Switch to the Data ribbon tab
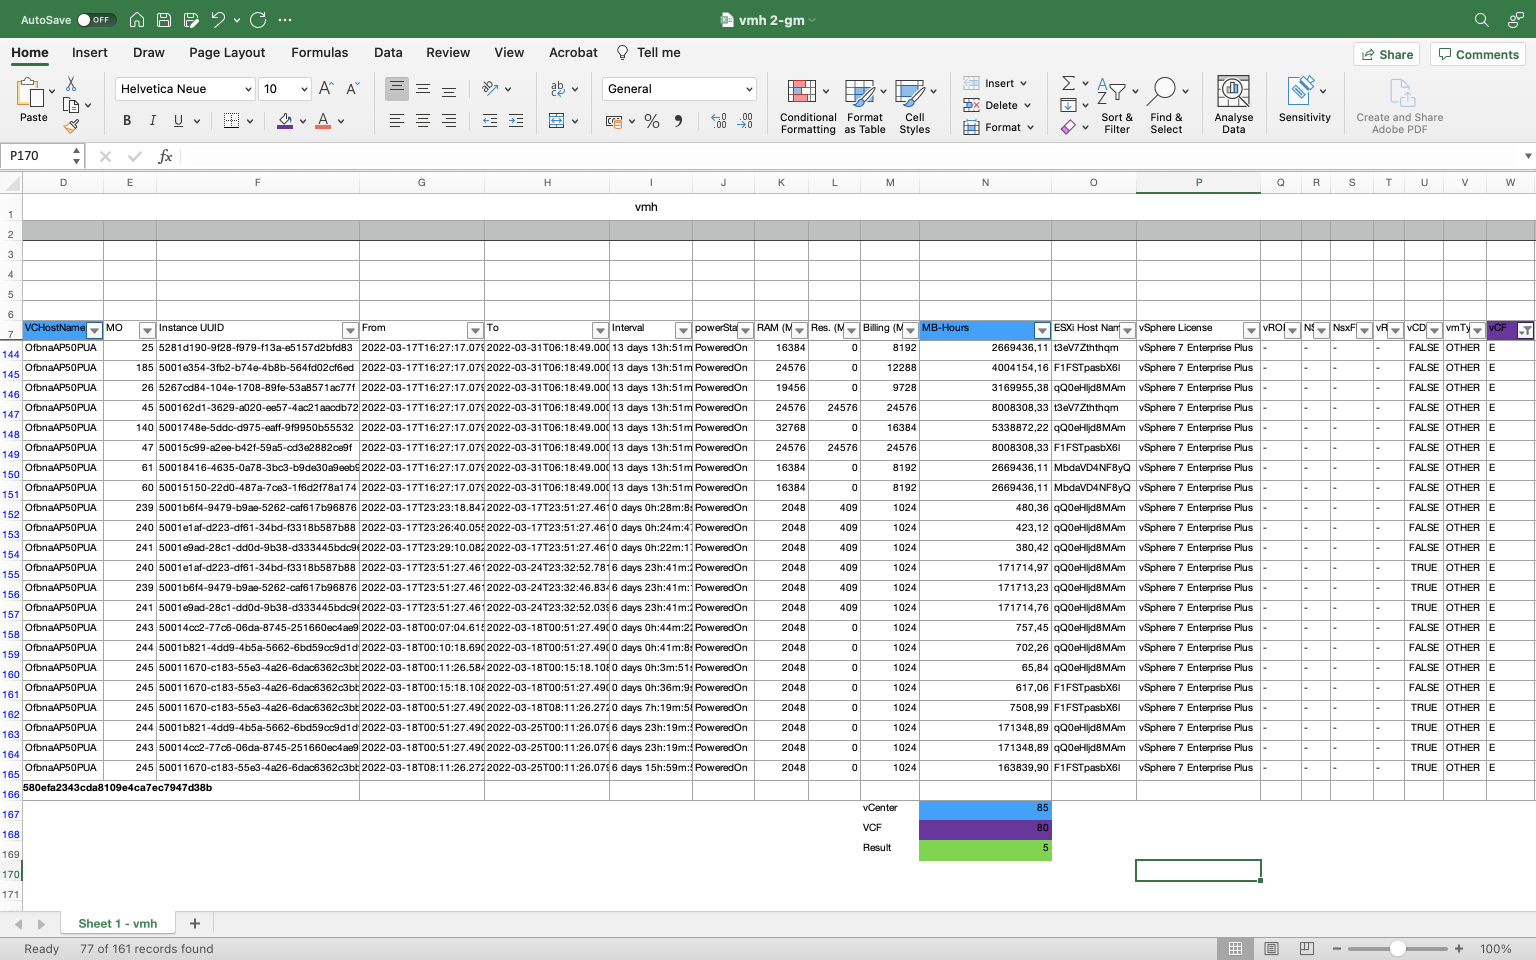 tap(388, 52)
